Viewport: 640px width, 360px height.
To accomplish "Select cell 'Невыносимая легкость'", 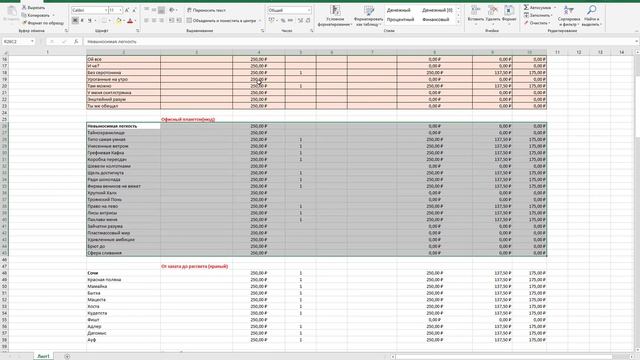I will (123, 126).
